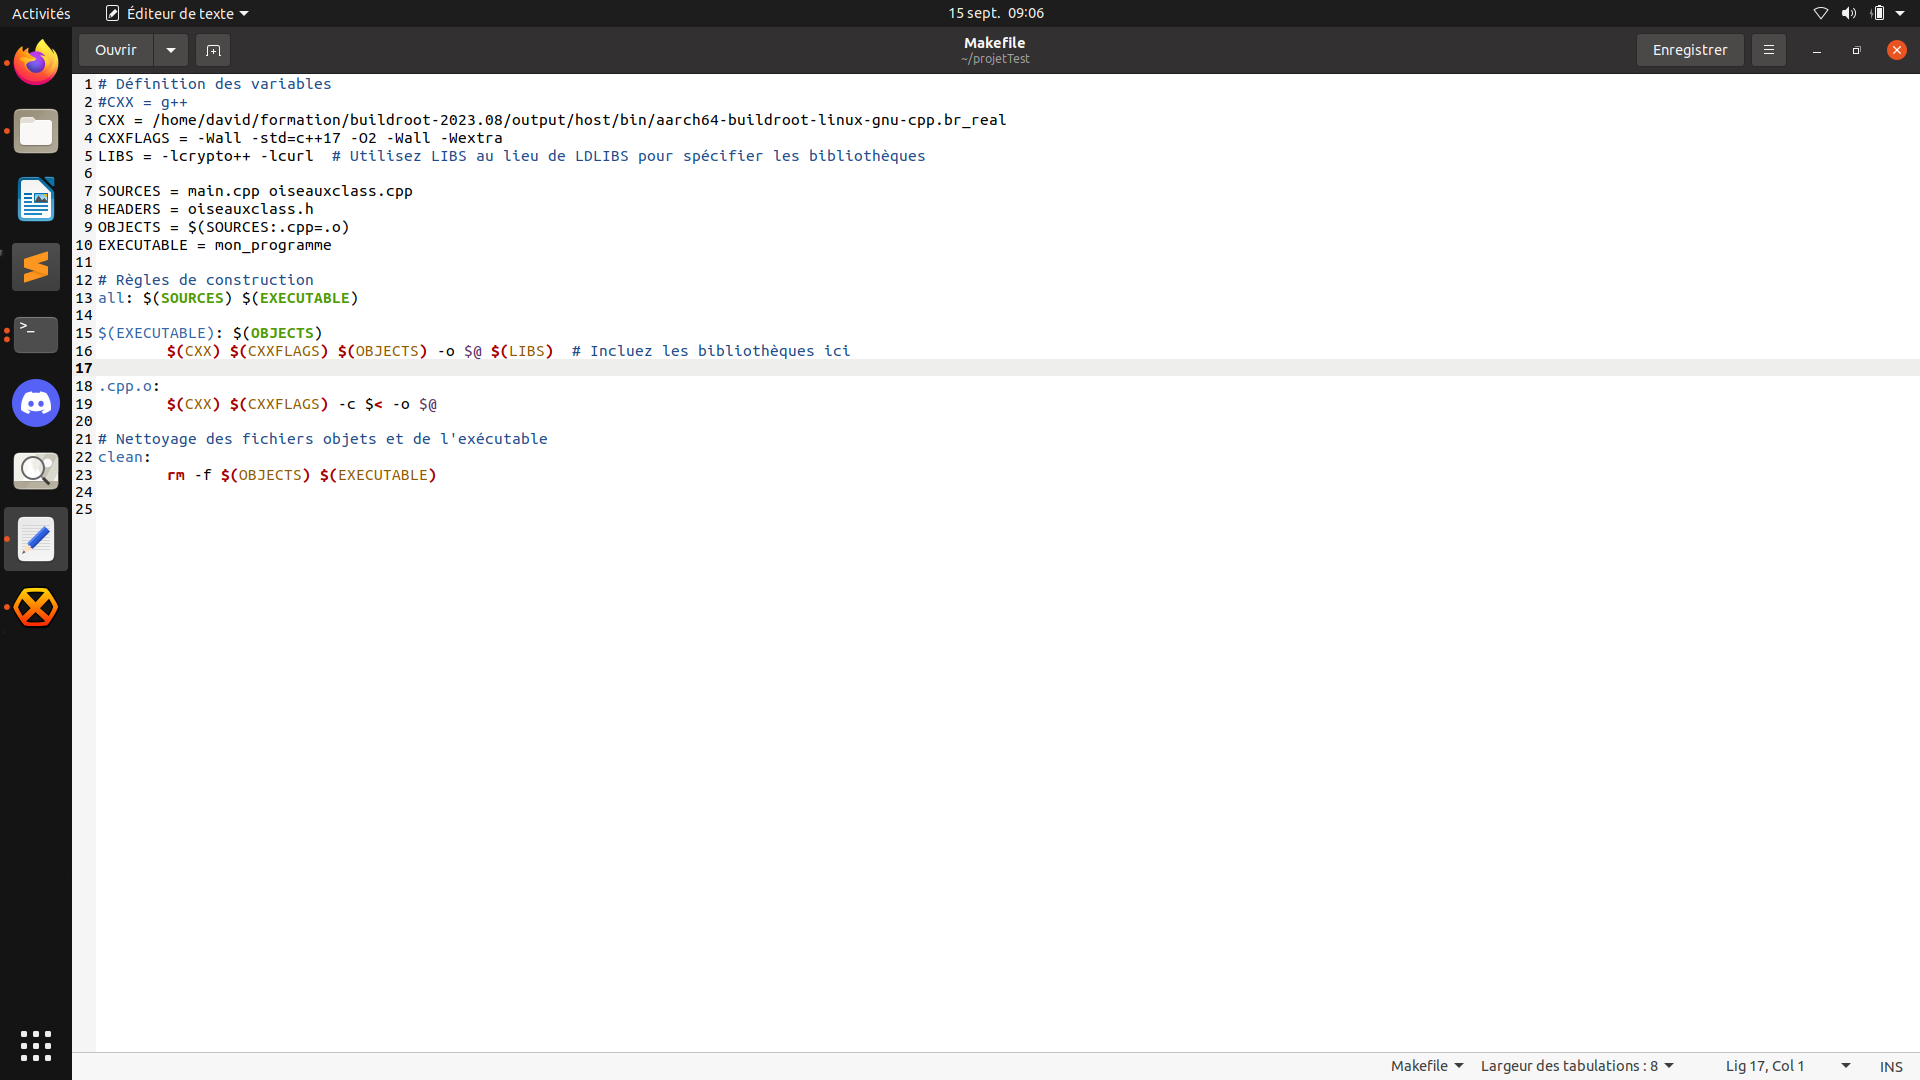Click the '.cpp.o:' rule
1920x1080 pixels.
129,386
